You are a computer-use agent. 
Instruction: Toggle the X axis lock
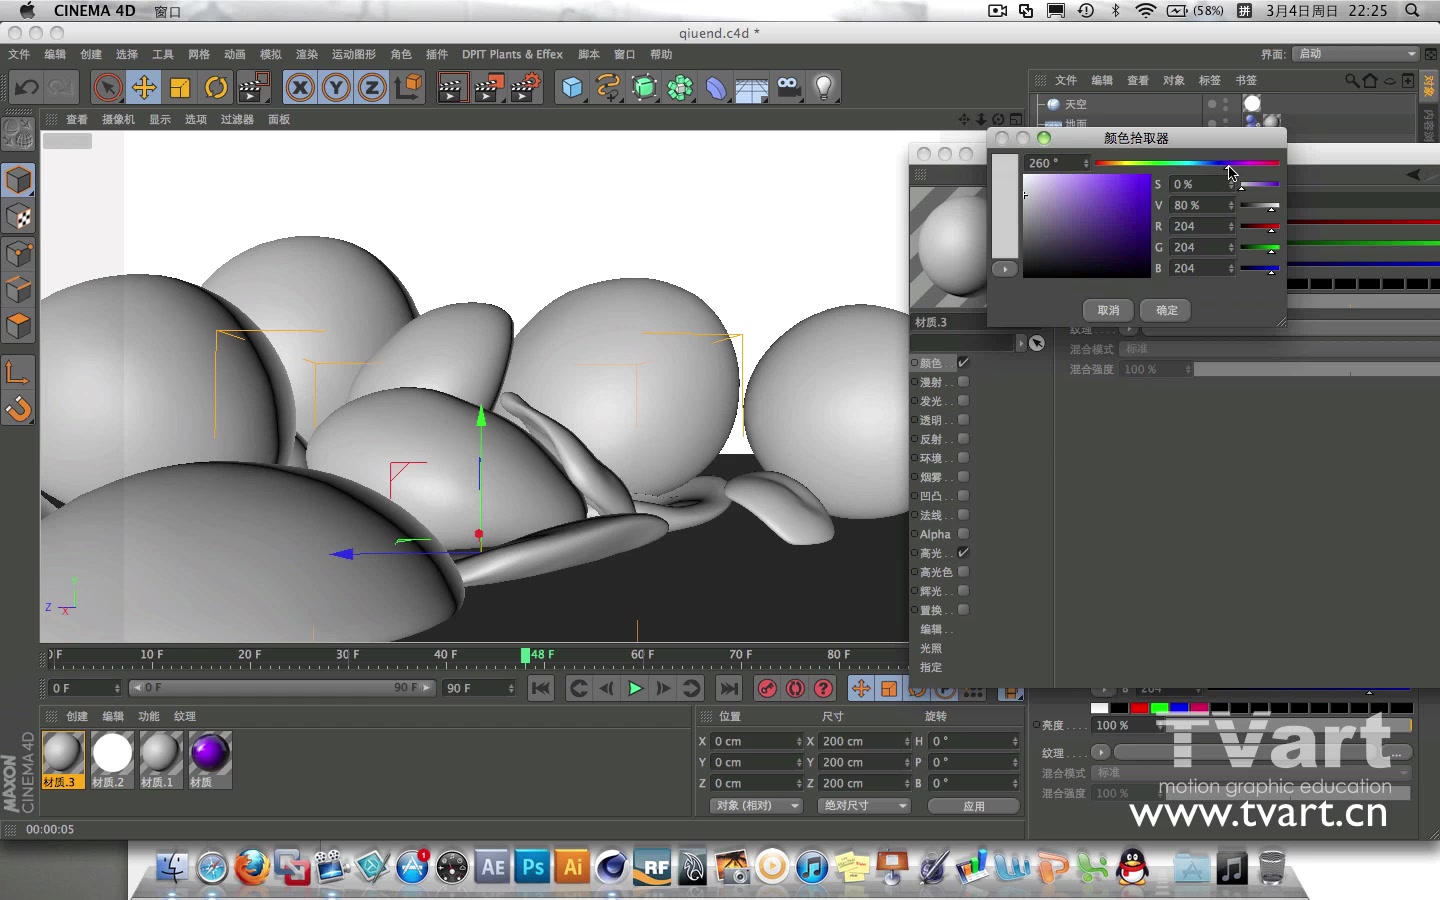(299, 88)
